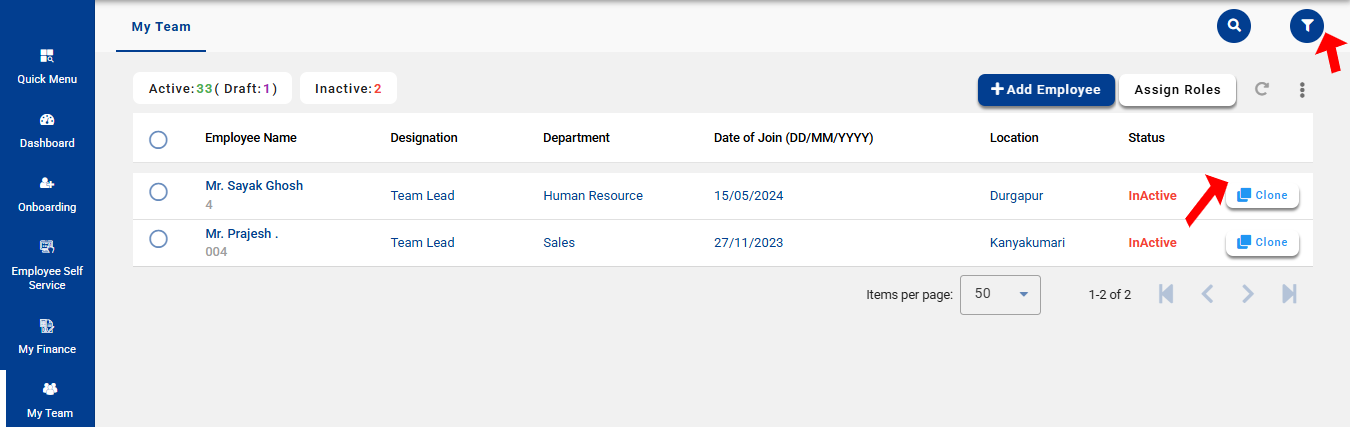The image size is (1350, 427).
Task: Open the three-dot more options menu
Action: tap(1302, 90)
